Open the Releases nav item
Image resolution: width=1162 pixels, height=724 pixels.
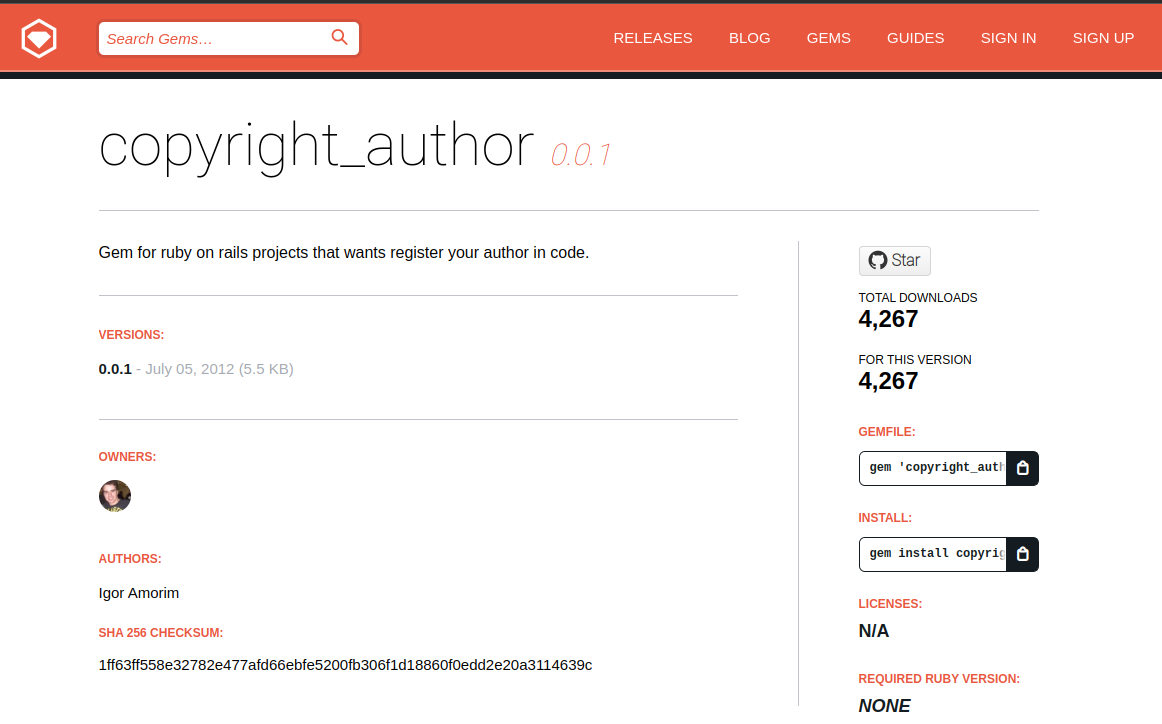(x=653, y=38)
